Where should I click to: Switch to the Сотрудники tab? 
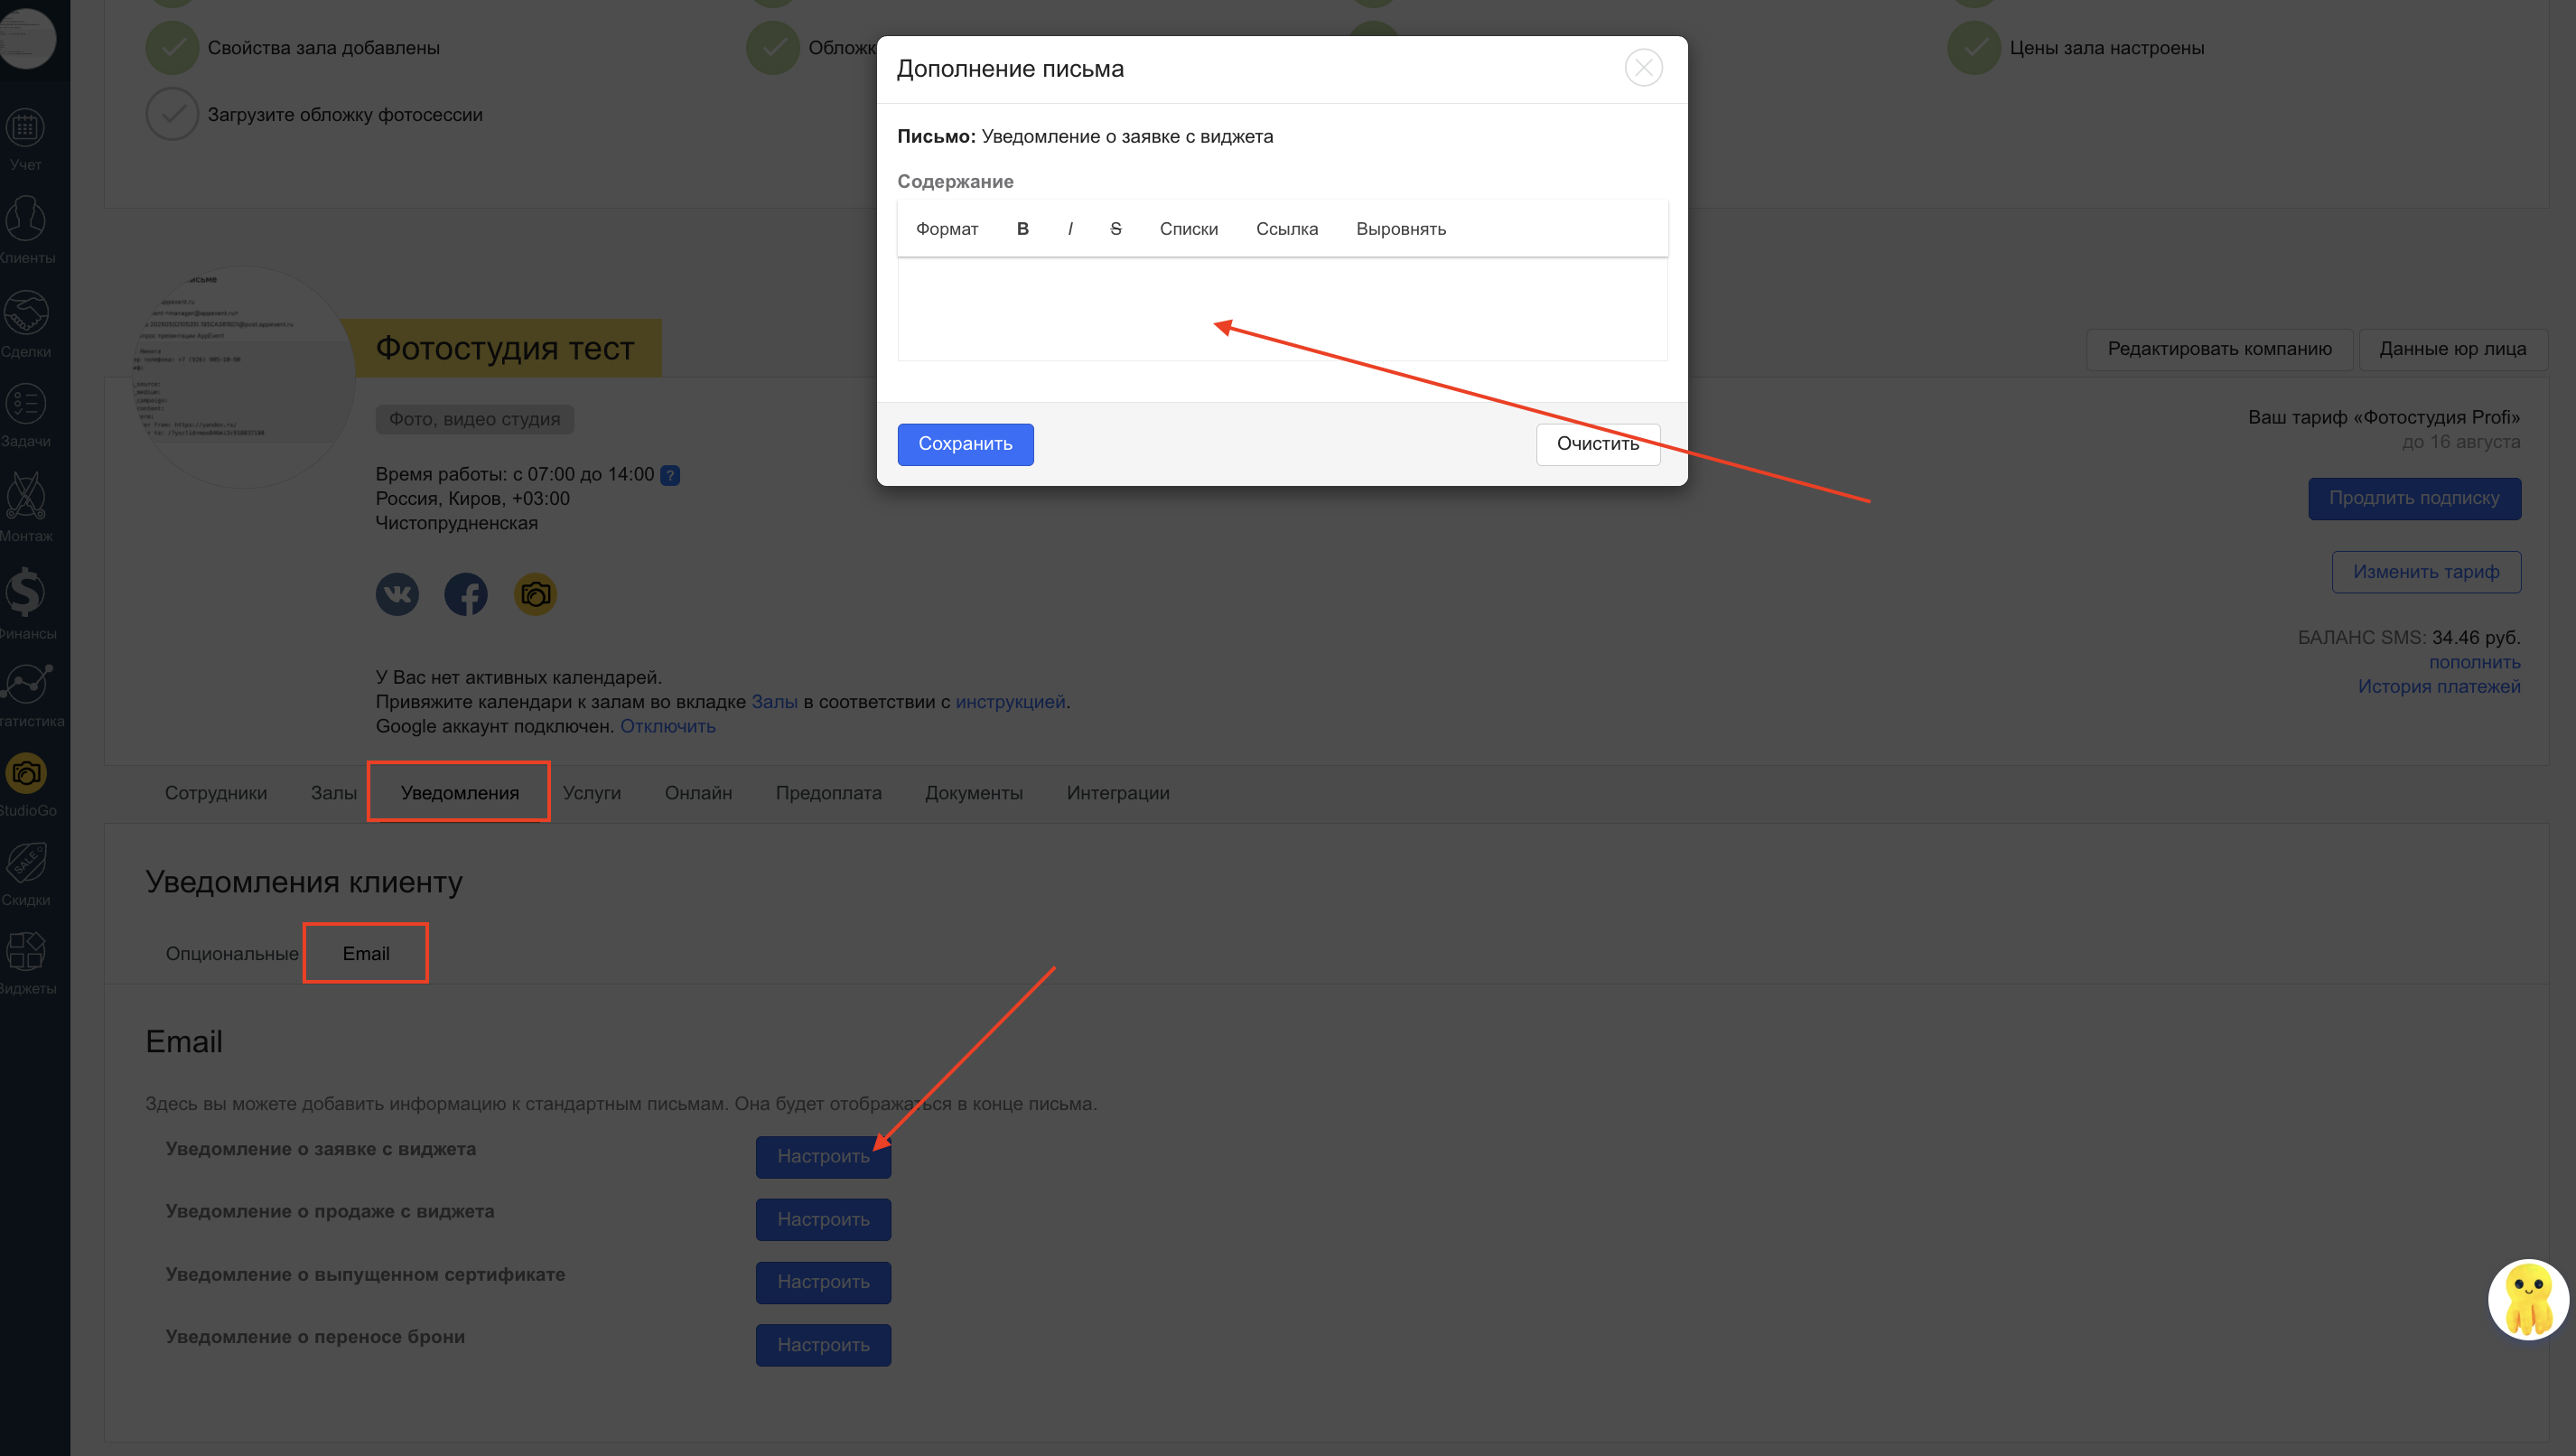point(216,793)
